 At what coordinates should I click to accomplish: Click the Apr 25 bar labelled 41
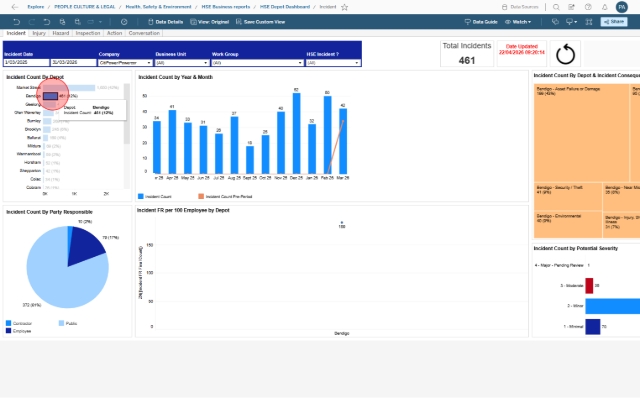tap(172, 142)
